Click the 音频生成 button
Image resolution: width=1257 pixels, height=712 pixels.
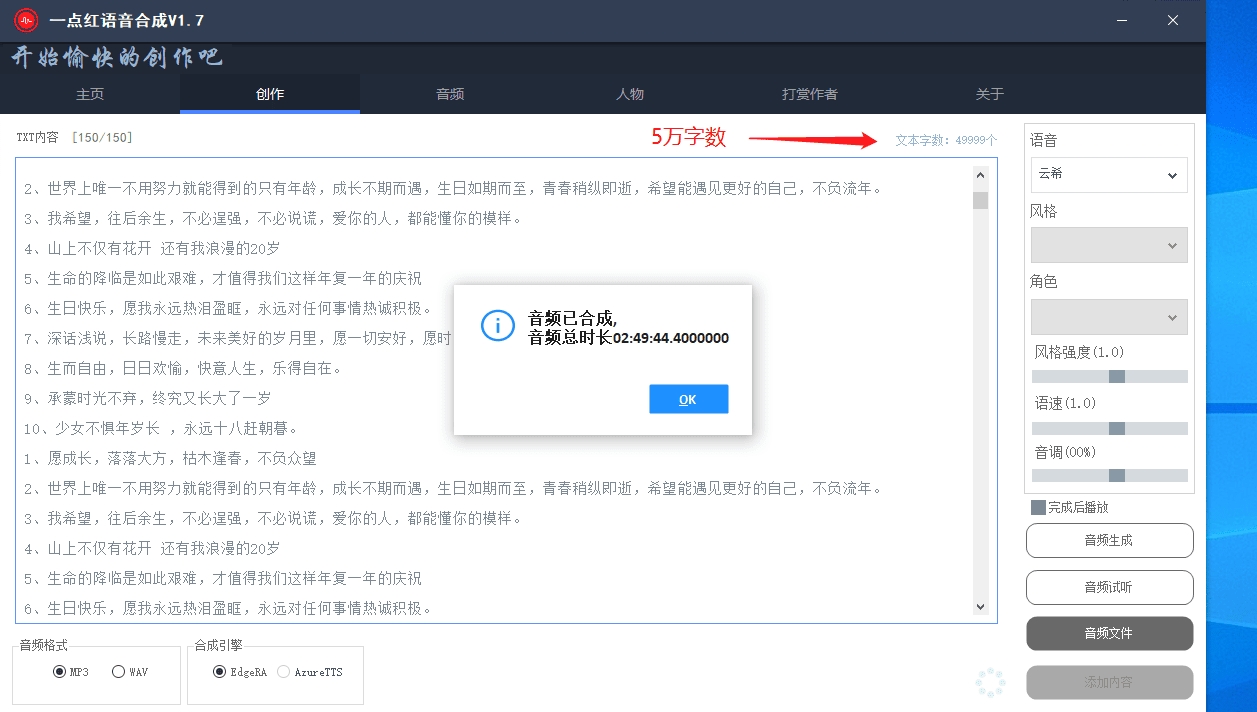(1109, 540)
